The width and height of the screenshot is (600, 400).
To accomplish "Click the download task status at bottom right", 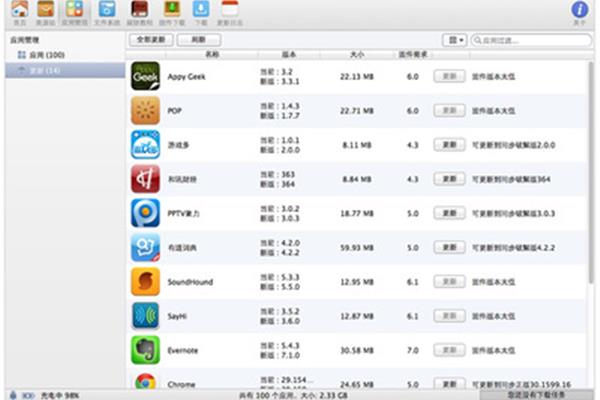I will pyautogui.click(x=536, y=395).
